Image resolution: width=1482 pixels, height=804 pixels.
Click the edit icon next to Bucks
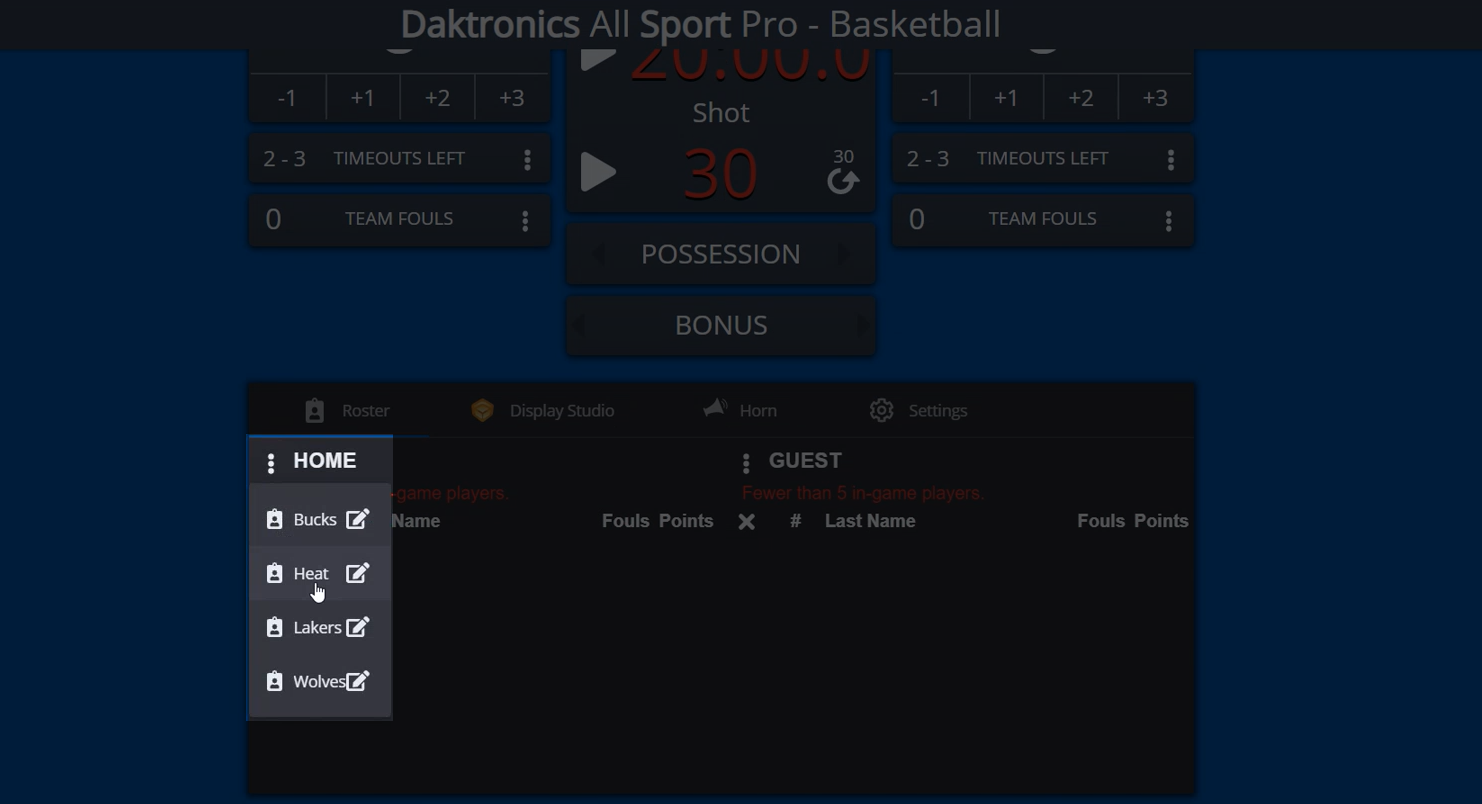(357, 519)
